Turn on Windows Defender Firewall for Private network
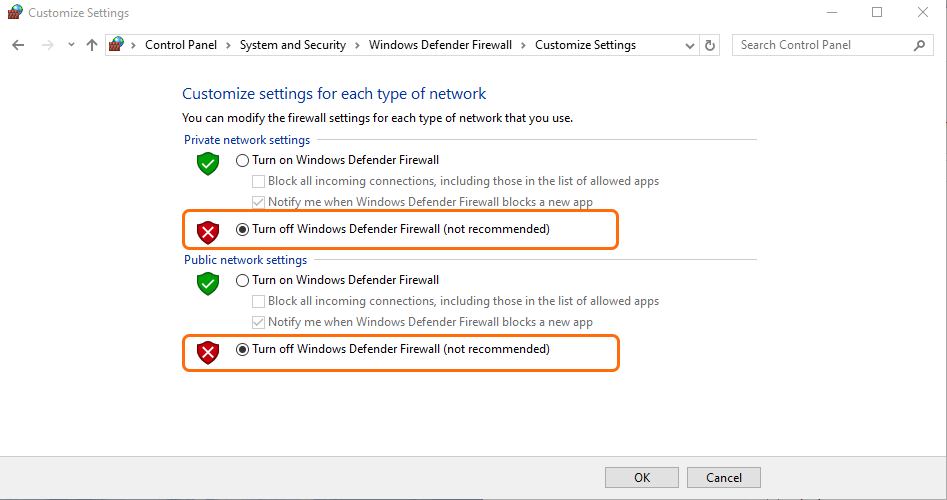This screenshot has width=947, height=500. coord(242,160)
